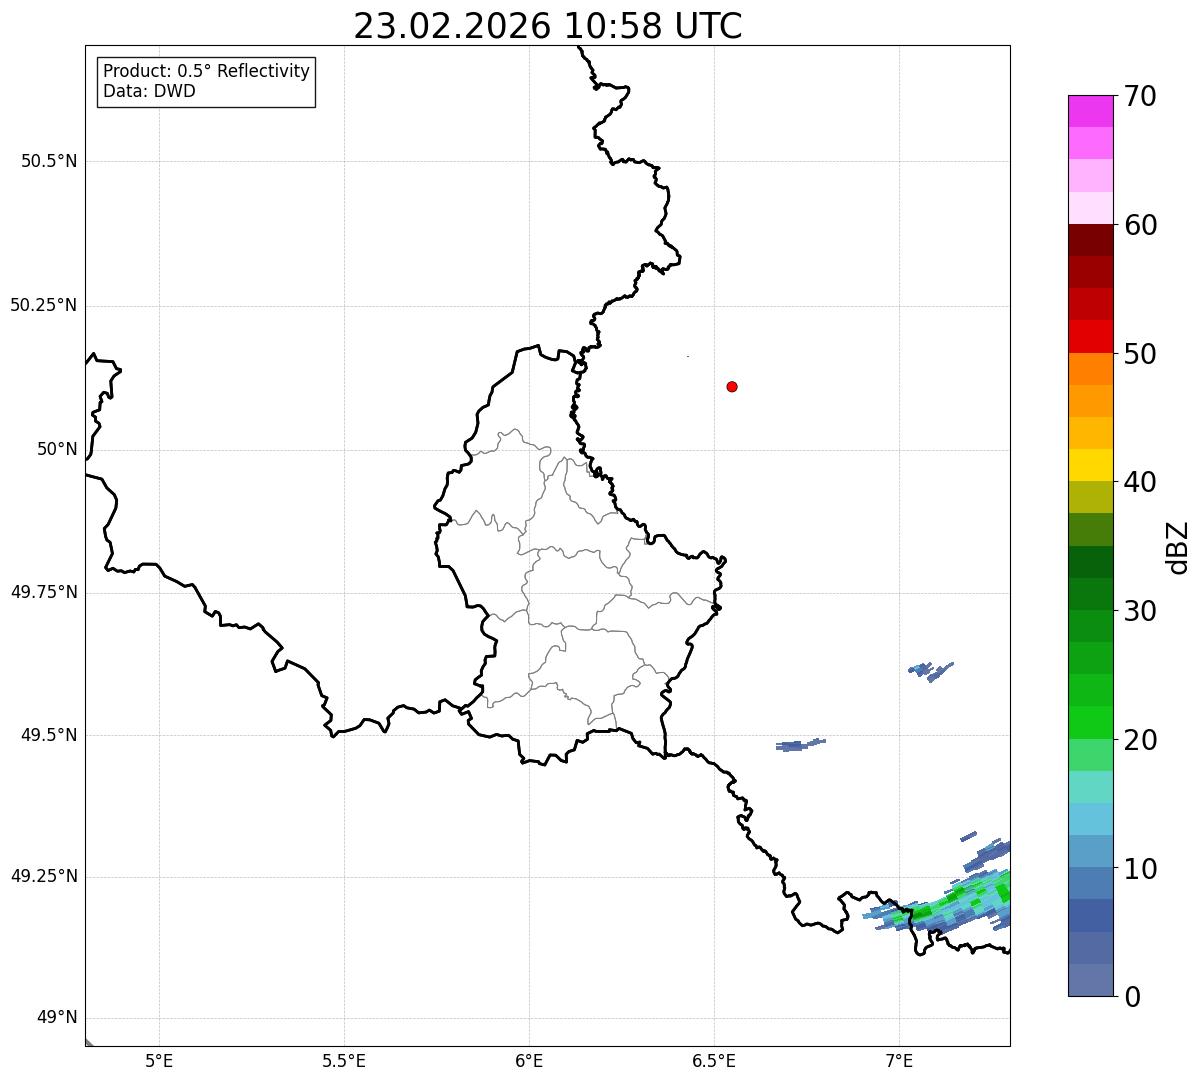Screen dimensions: 1202x1081
Task: Click the colorbar tick label '60'
Action: click(x=1140, y=225)
